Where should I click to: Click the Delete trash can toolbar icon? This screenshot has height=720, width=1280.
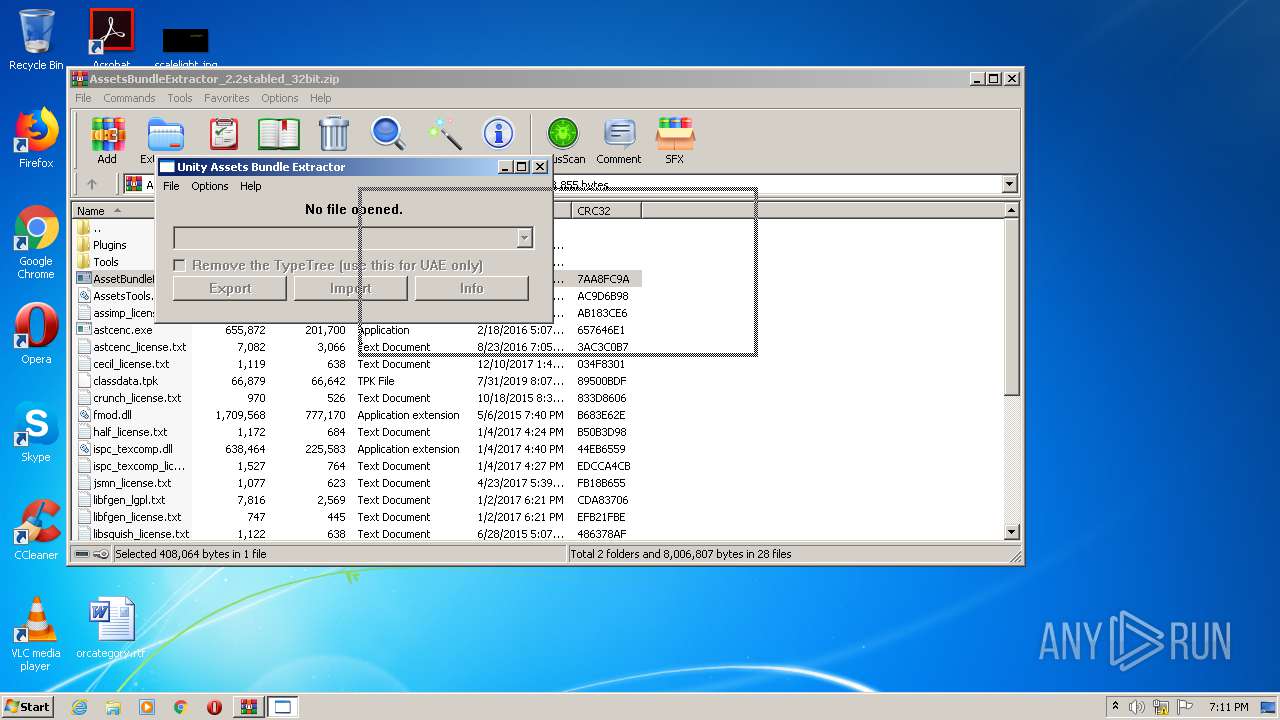(333, 134)
